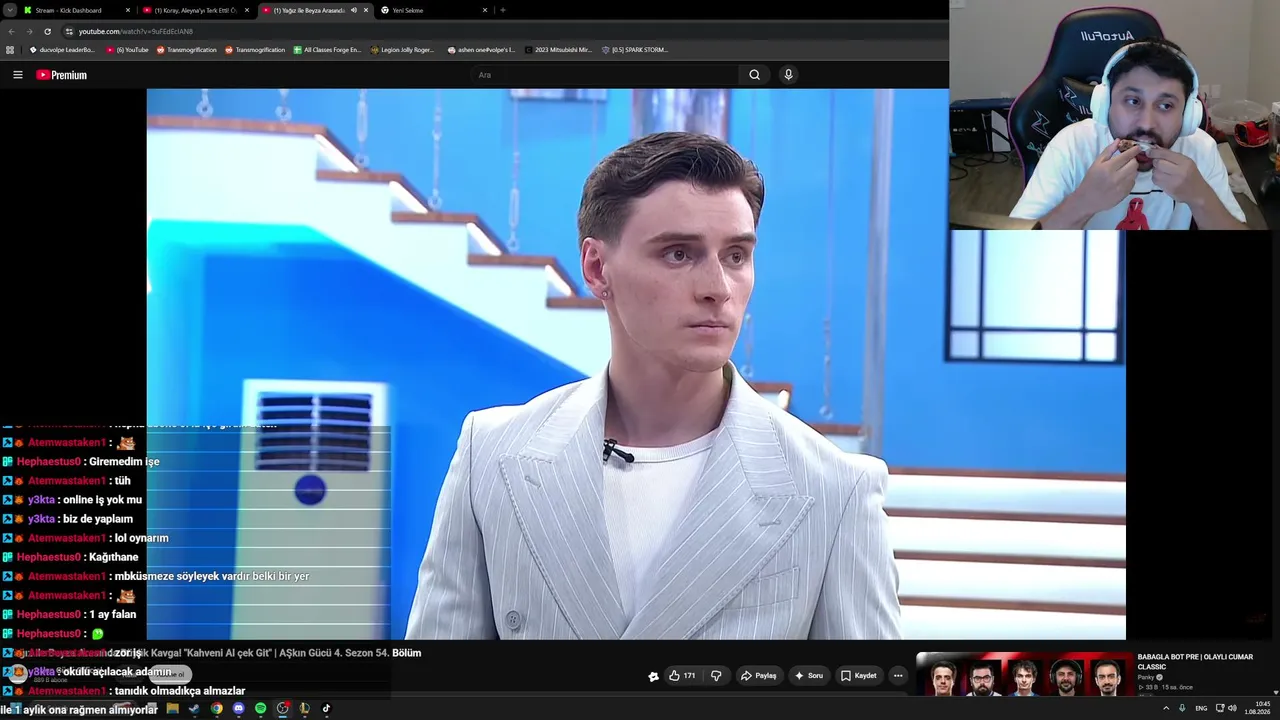Open the Legion Jolly Roger bookmark
The height and width of the screenshot is (720, 1280).
coord(403,50)
